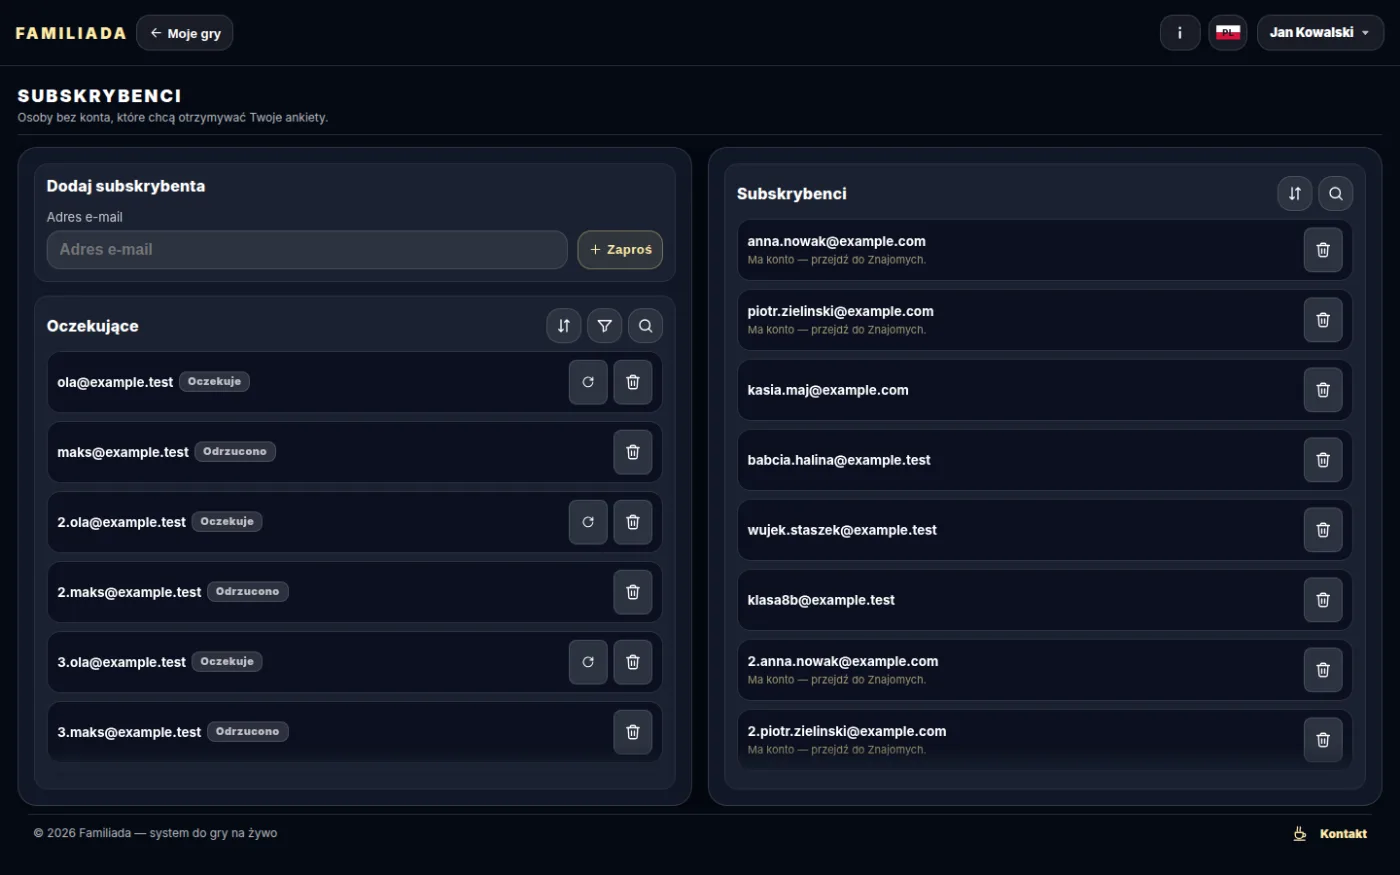
Task: Resend invitation to ola@example.test
Action: click(588, 382)
